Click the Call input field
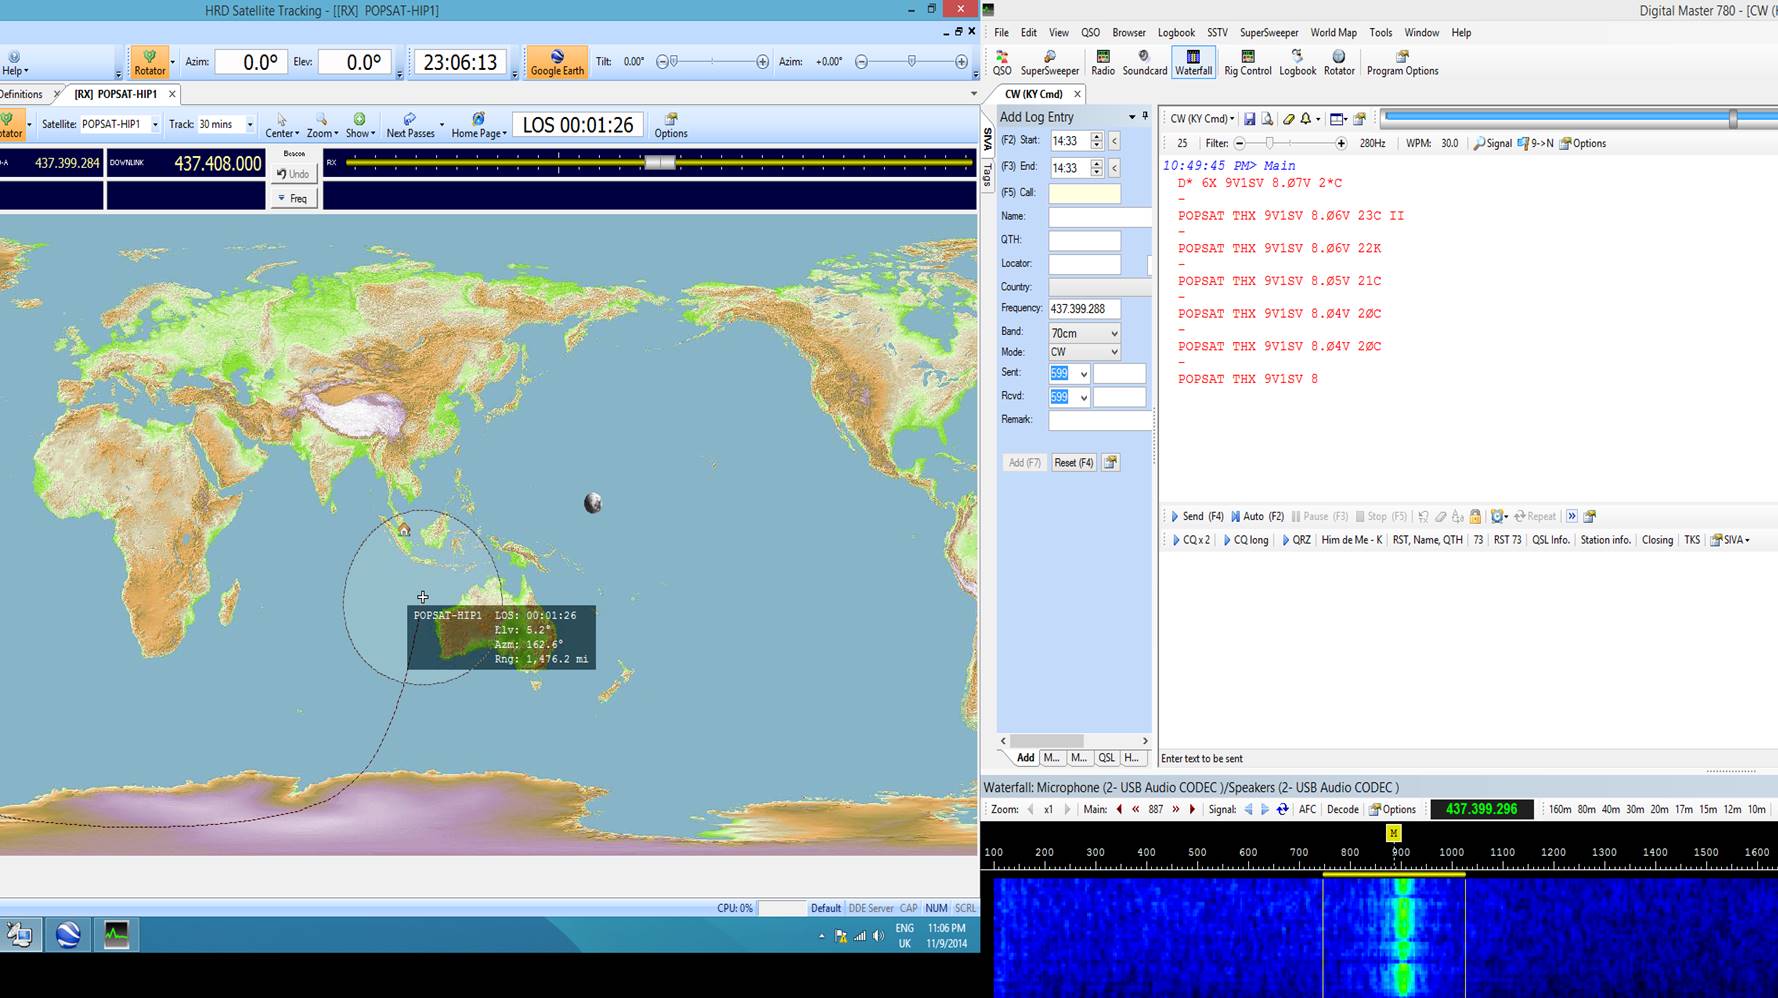 tap(1084, 193)
